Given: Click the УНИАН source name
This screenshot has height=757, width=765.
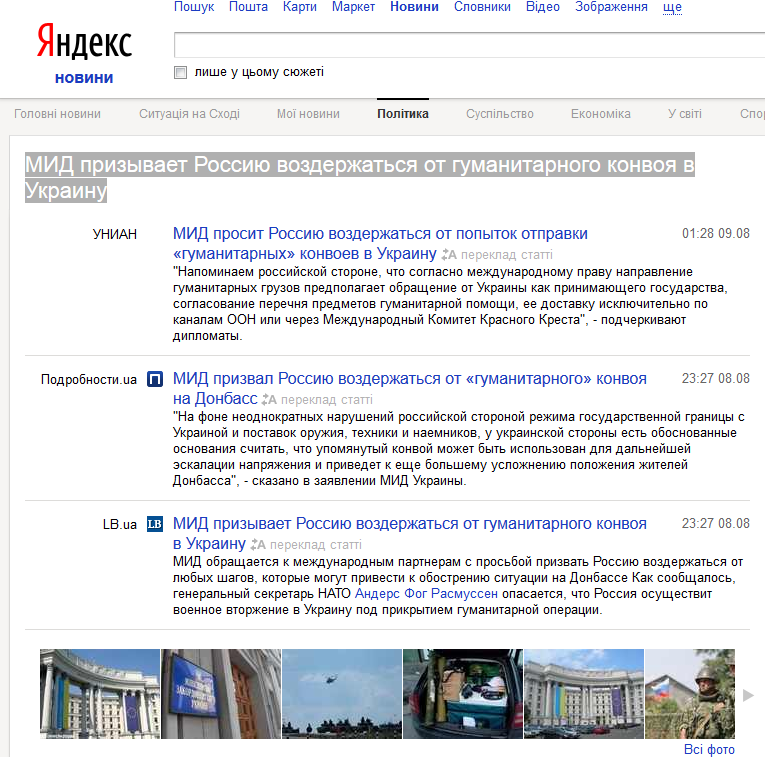Looking at the screenshot, I should (x=115, y=234).
